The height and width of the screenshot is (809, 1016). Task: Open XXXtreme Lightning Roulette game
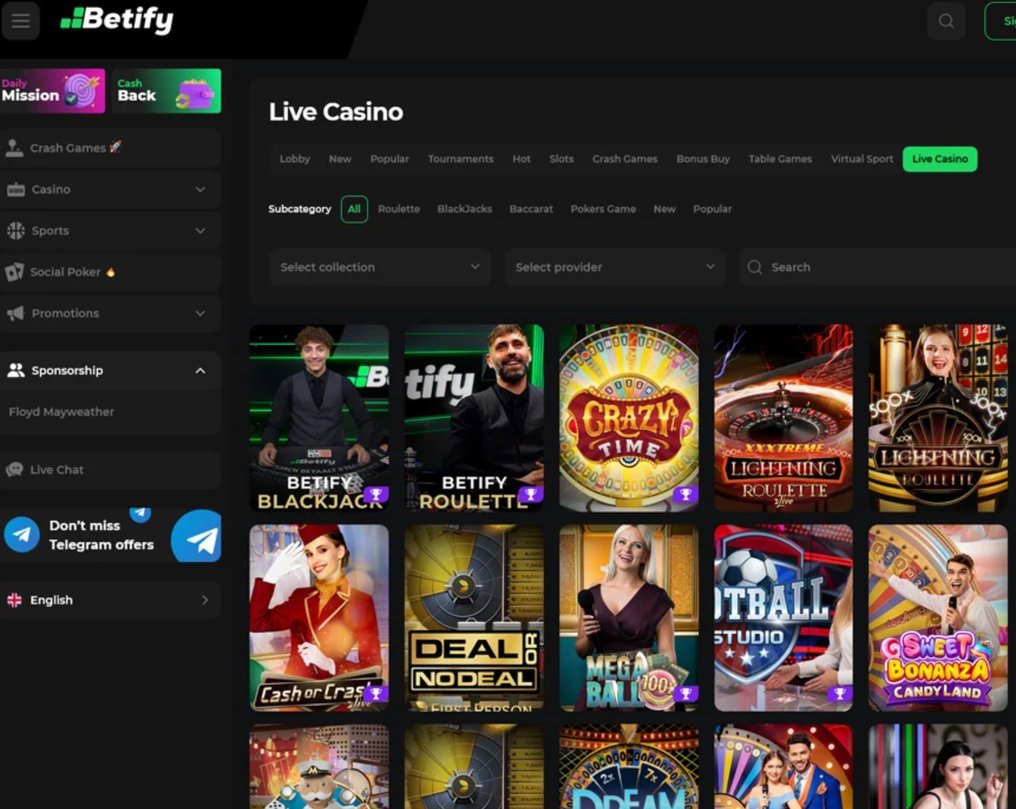click(x=783, y=418)
